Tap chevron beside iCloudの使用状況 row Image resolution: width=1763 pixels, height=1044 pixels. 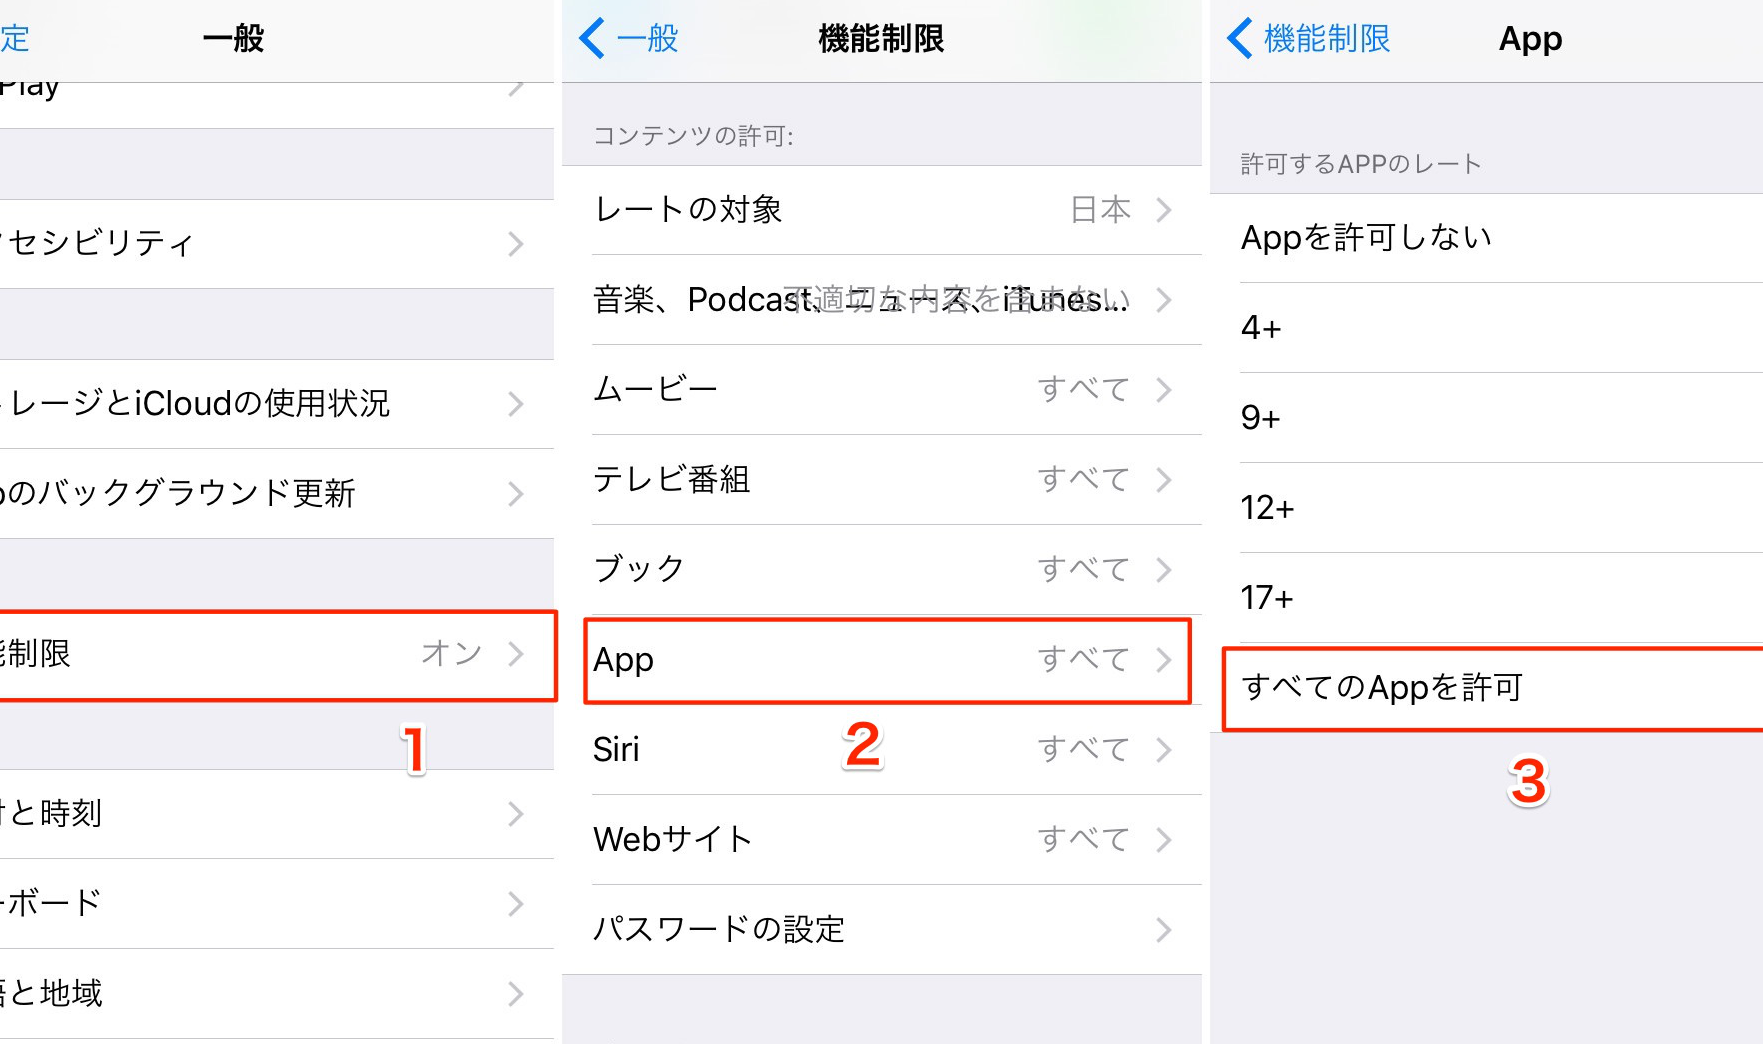516,404
